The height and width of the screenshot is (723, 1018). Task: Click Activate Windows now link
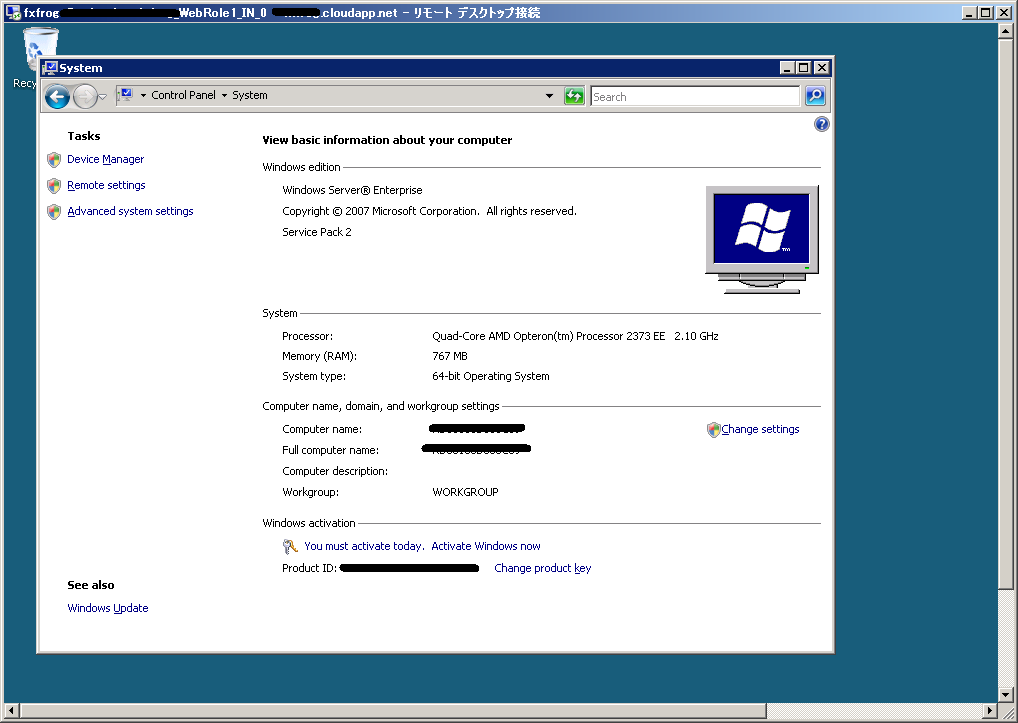click(x=485, y=547)
